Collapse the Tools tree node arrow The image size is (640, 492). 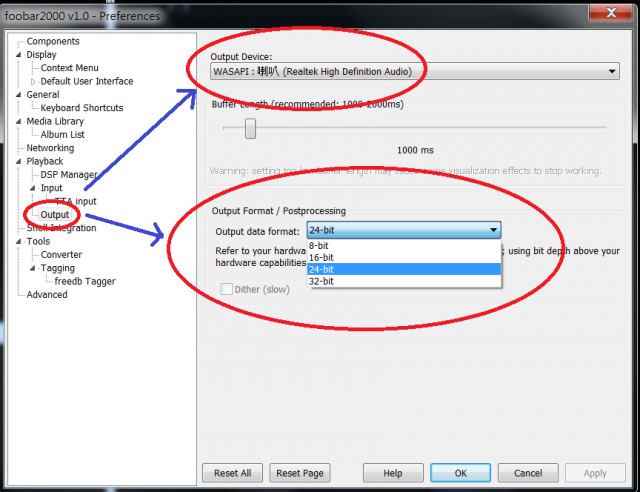point(18,241)
